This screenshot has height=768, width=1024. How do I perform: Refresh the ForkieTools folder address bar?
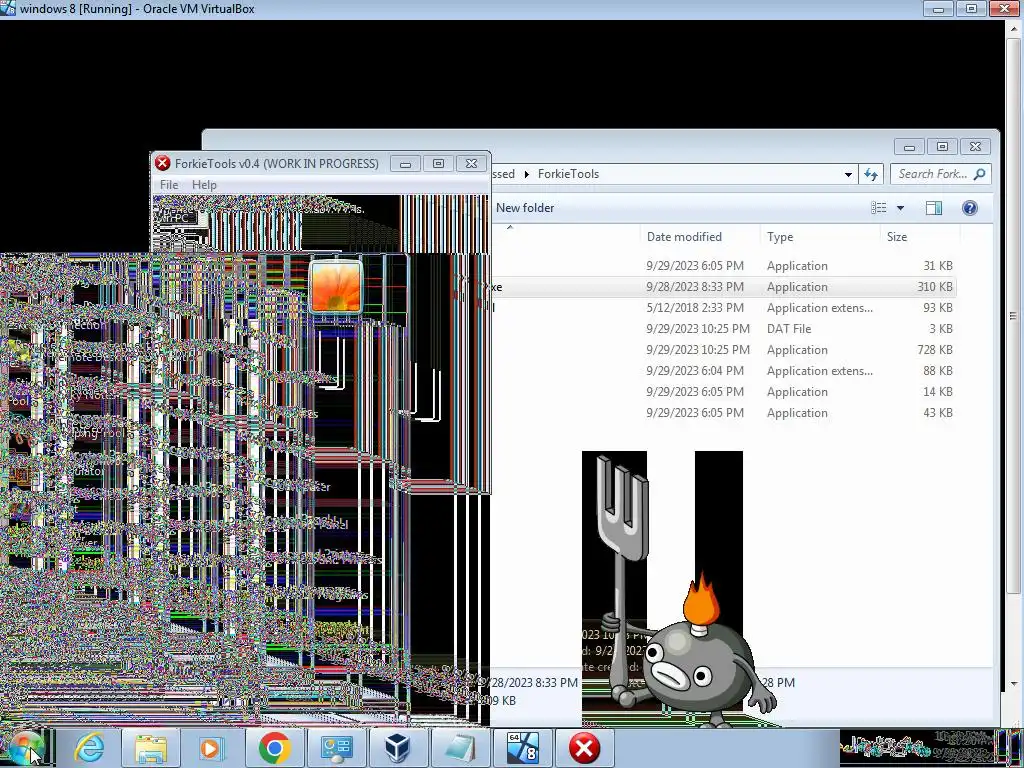coord(871,174)
